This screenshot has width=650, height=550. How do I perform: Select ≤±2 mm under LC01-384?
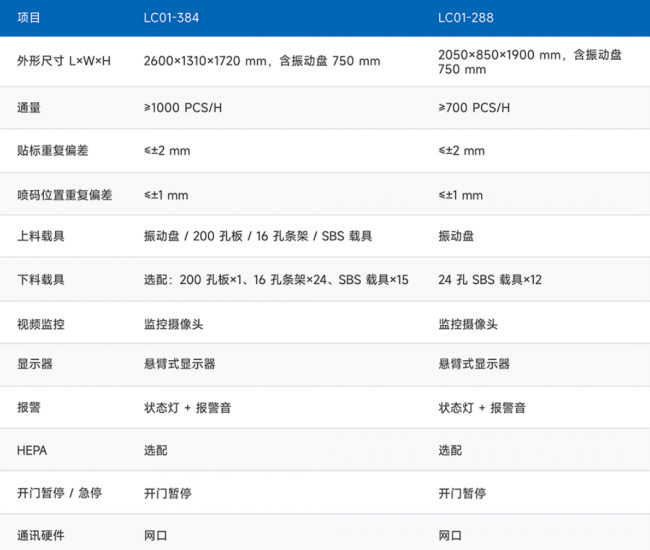pyautogui.click(x=167, y=151)
